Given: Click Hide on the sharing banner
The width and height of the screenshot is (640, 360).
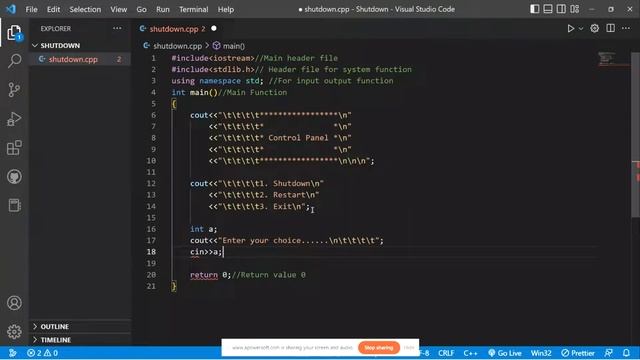Looking at the screenshot, I should (x=409, y=348).
